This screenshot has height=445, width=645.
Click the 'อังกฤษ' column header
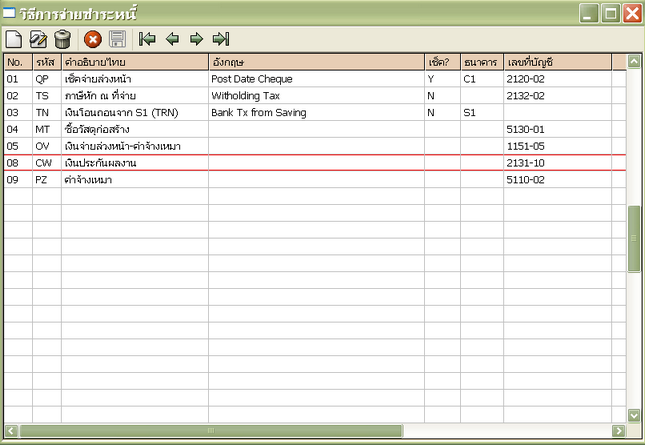click(315, 62)
